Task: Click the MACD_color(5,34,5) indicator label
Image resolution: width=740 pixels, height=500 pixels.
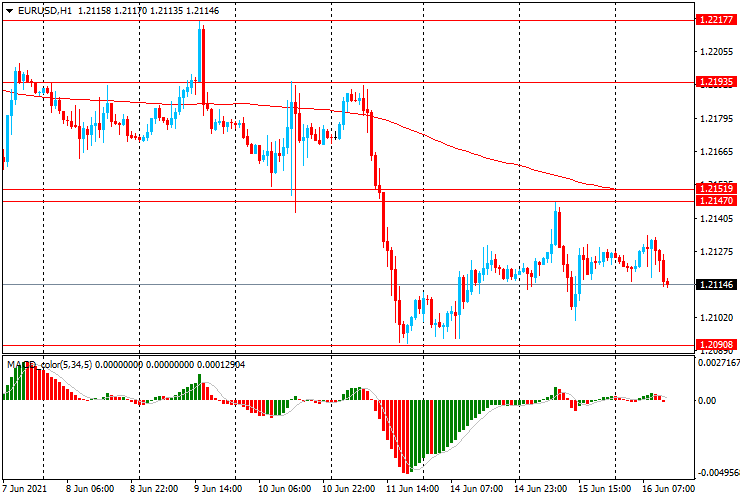Action: (50, 364)
